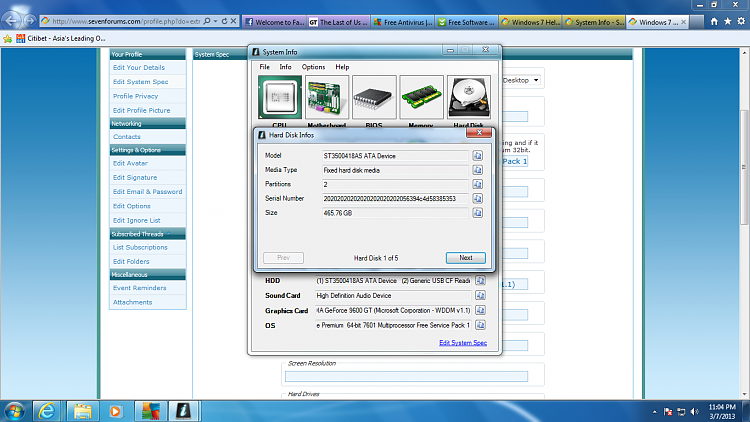Copy the Graphics Card row value
Viewport: 750px width, 422px height.
click(x=480, y=310)
